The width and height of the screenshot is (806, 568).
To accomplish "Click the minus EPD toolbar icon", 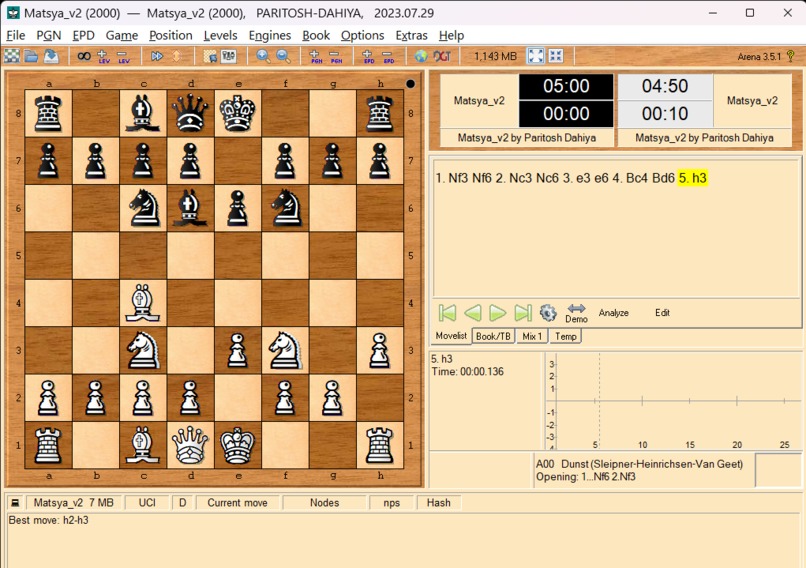I will click(x=388, y=56).
